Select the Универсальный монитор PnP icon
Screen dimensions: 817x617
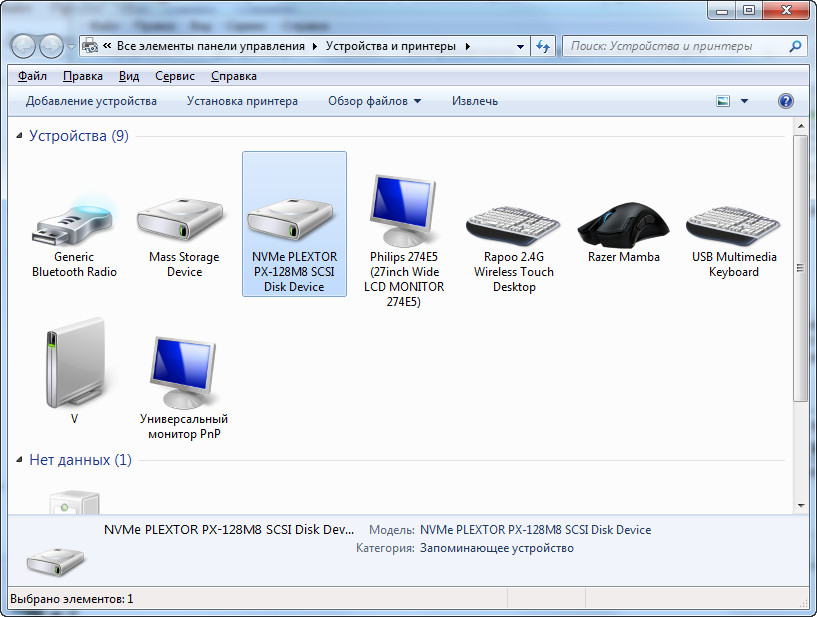(183, 372)
